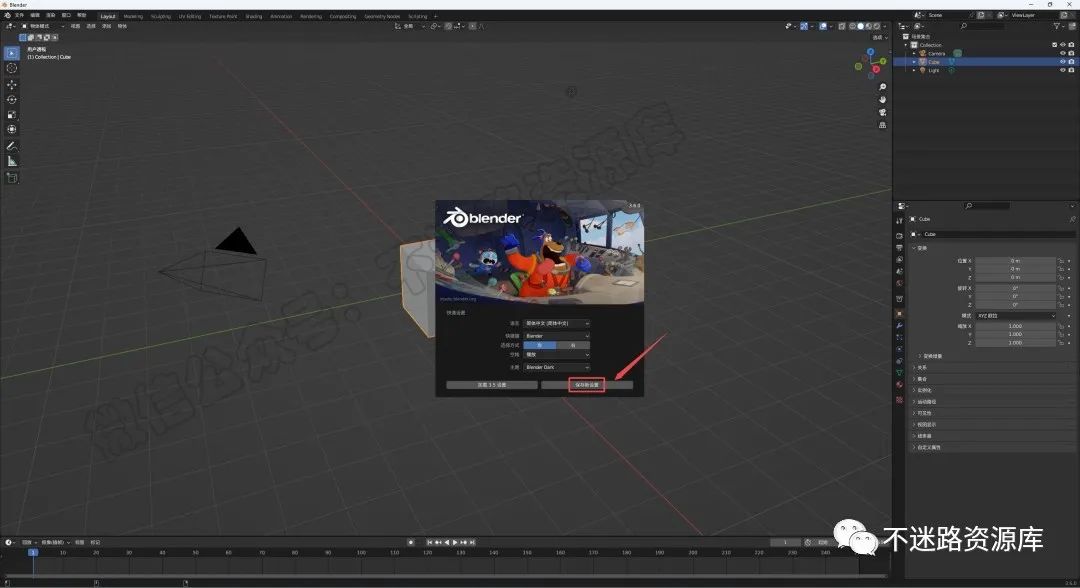Click the blue current frame marker on timeline

coord(32,552)
